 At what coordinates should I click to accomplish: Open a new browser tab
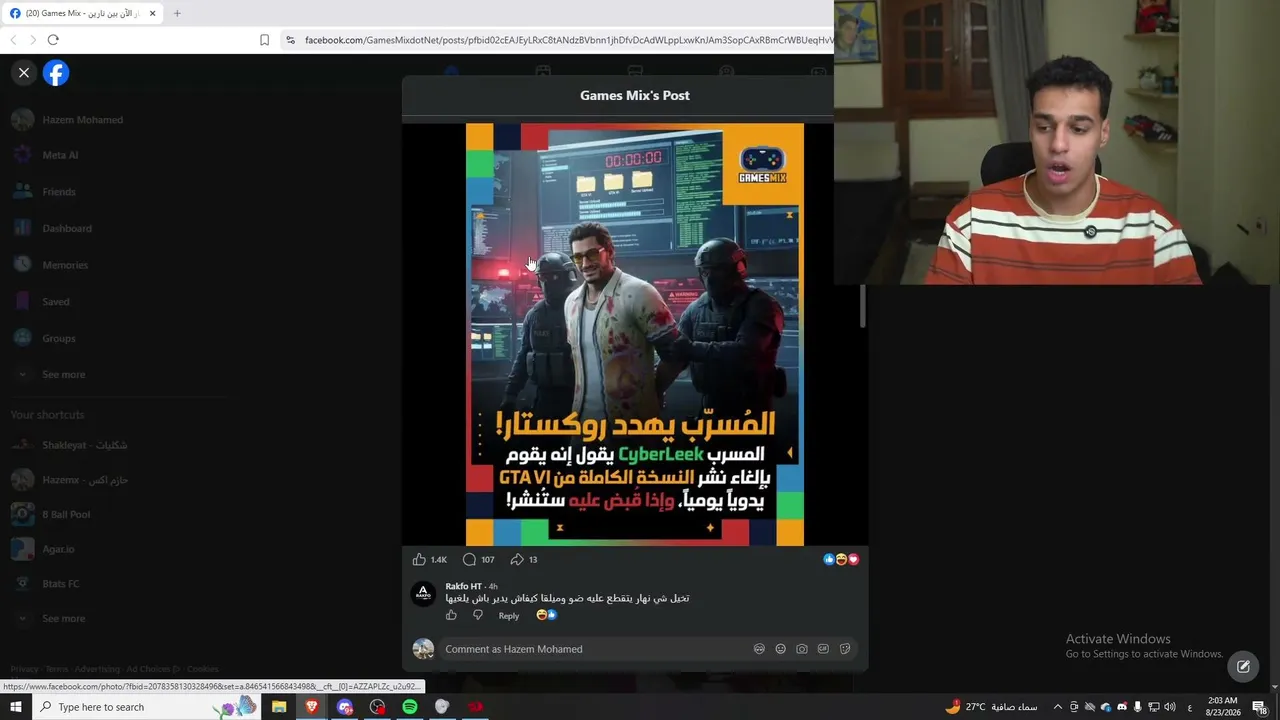click(x=177, y=14)
